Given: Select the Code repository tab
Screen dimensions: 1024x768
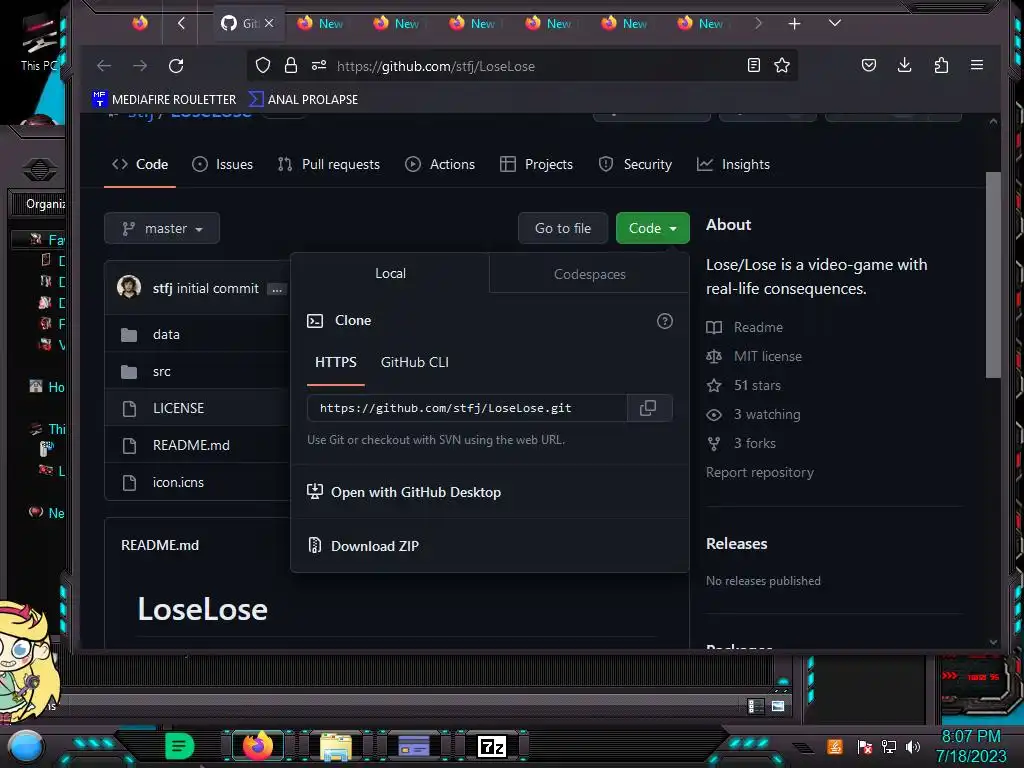Looking at the screenshot, I should click(x=140, y=165).
